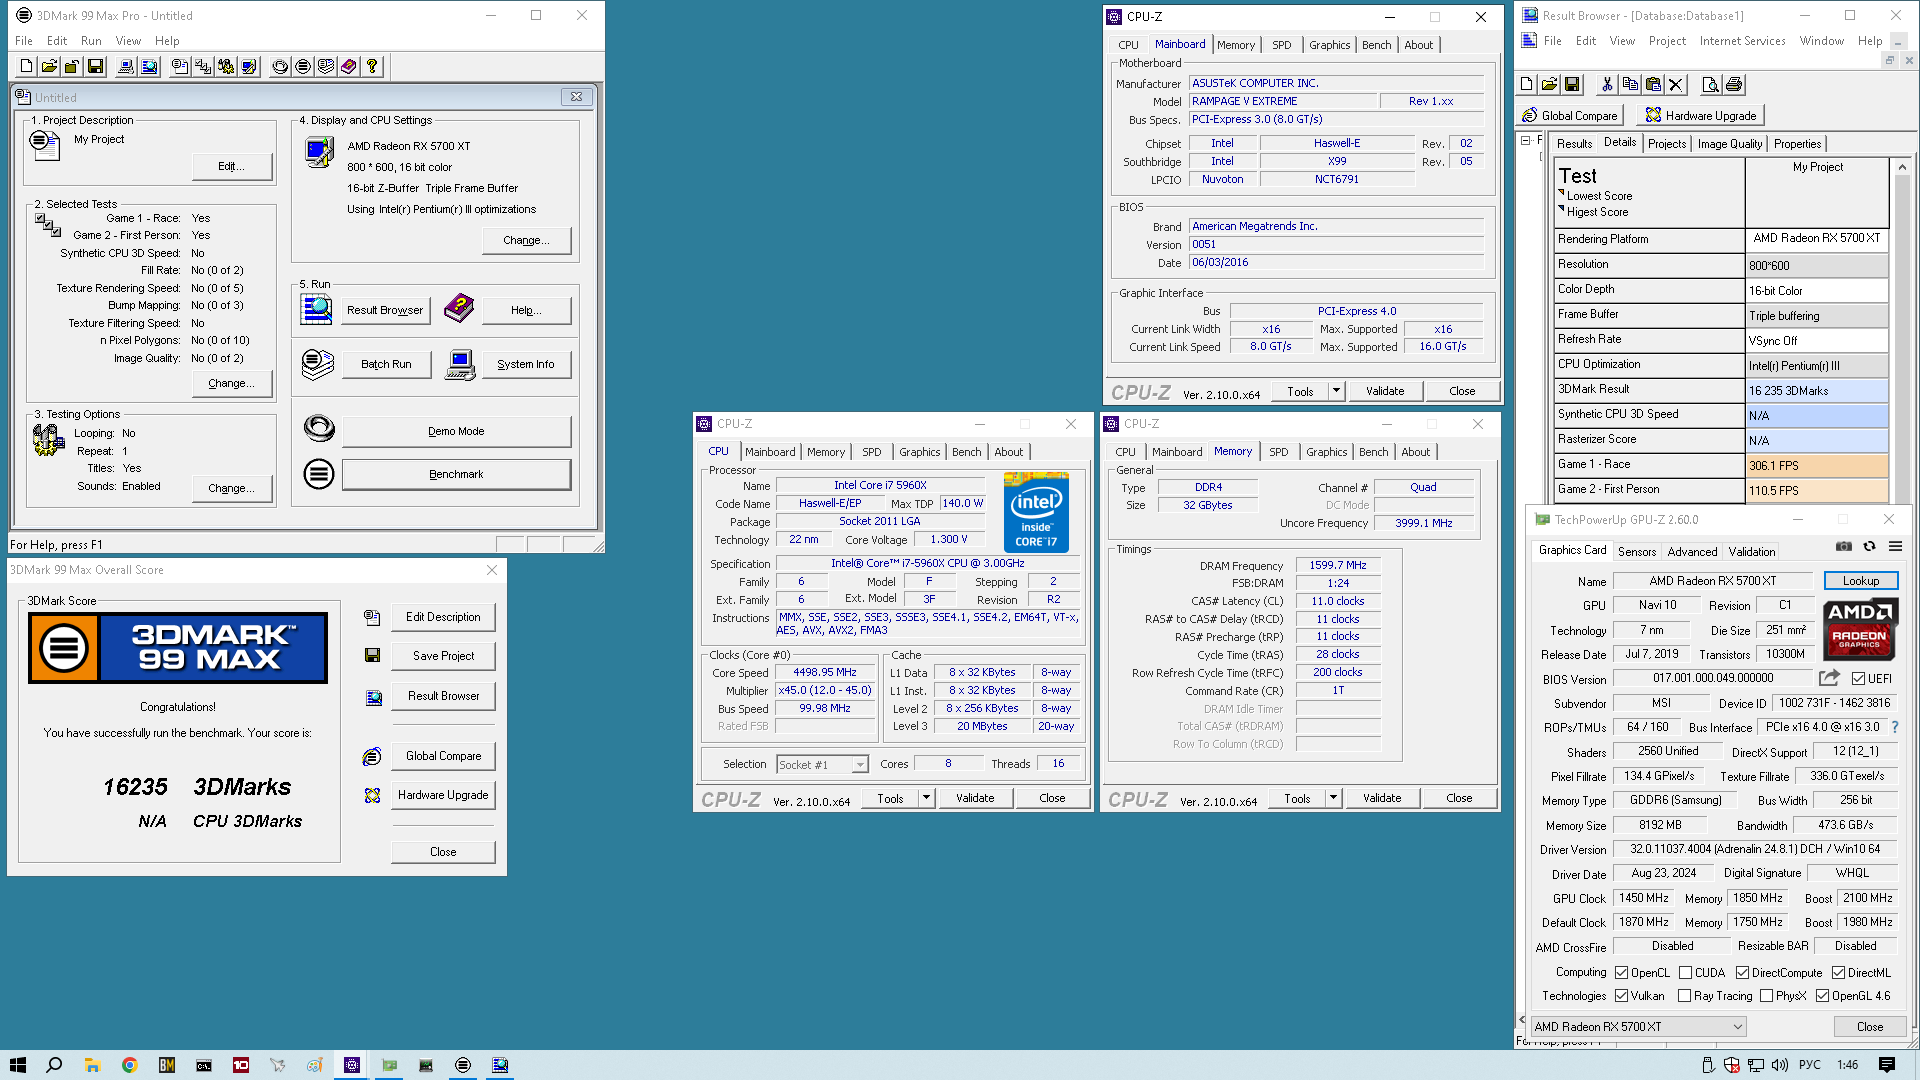Open File Explorer from taskbar

92,1065
